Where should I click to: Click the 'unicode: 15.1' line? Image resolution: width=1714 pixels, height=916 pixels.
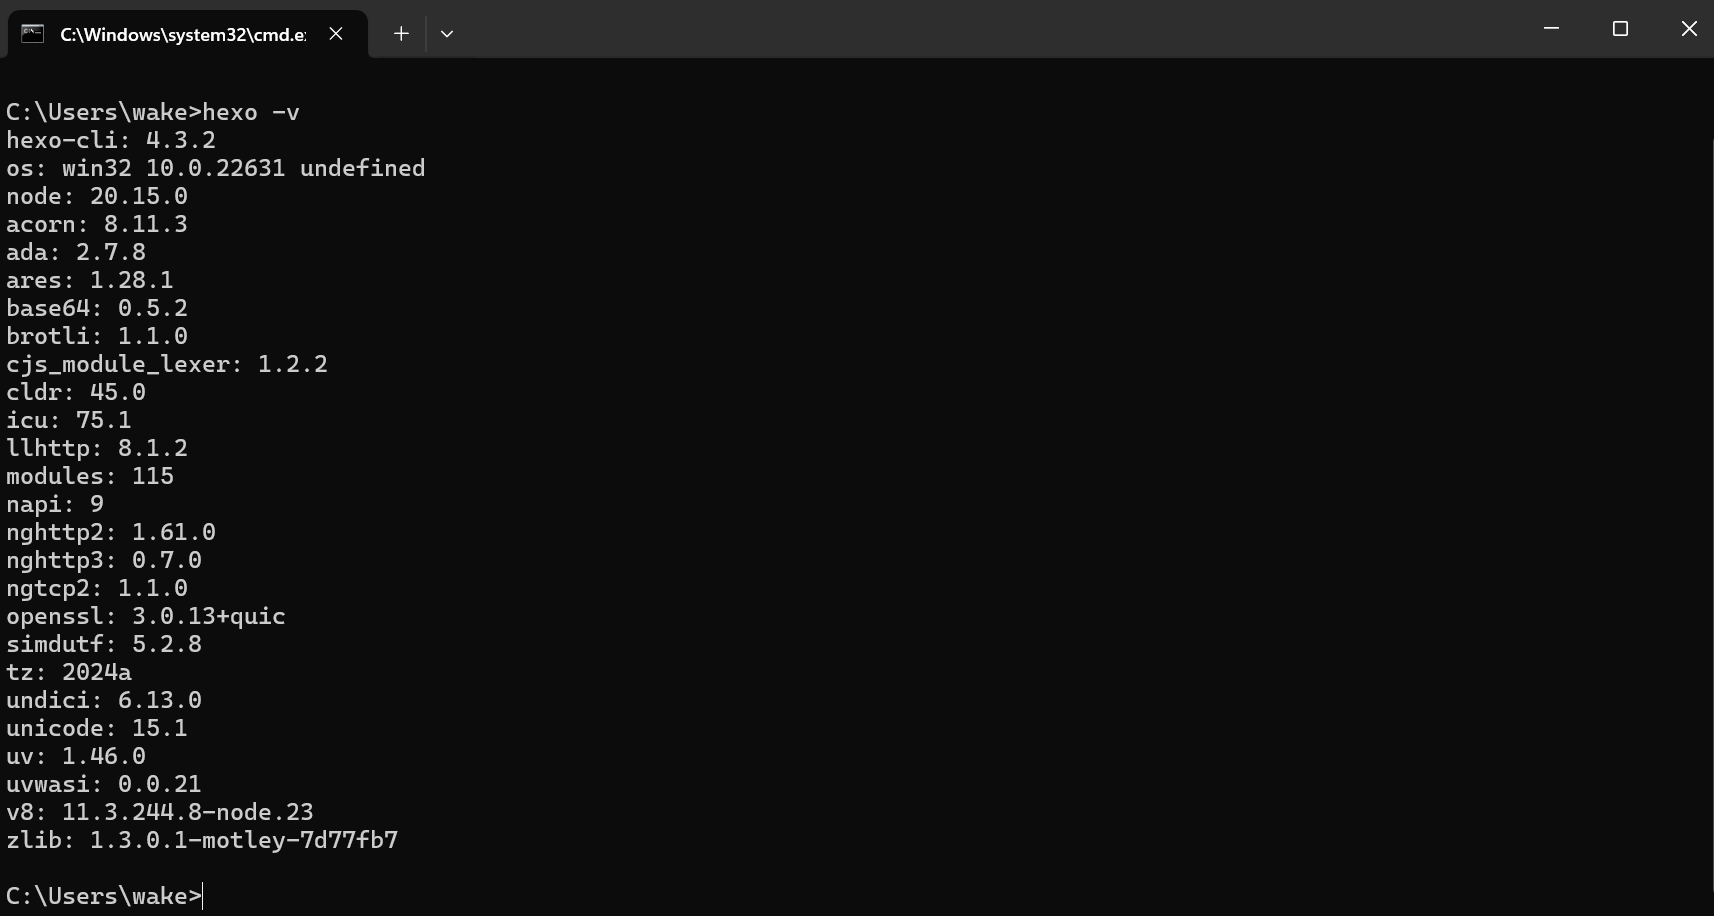[97, 728]
